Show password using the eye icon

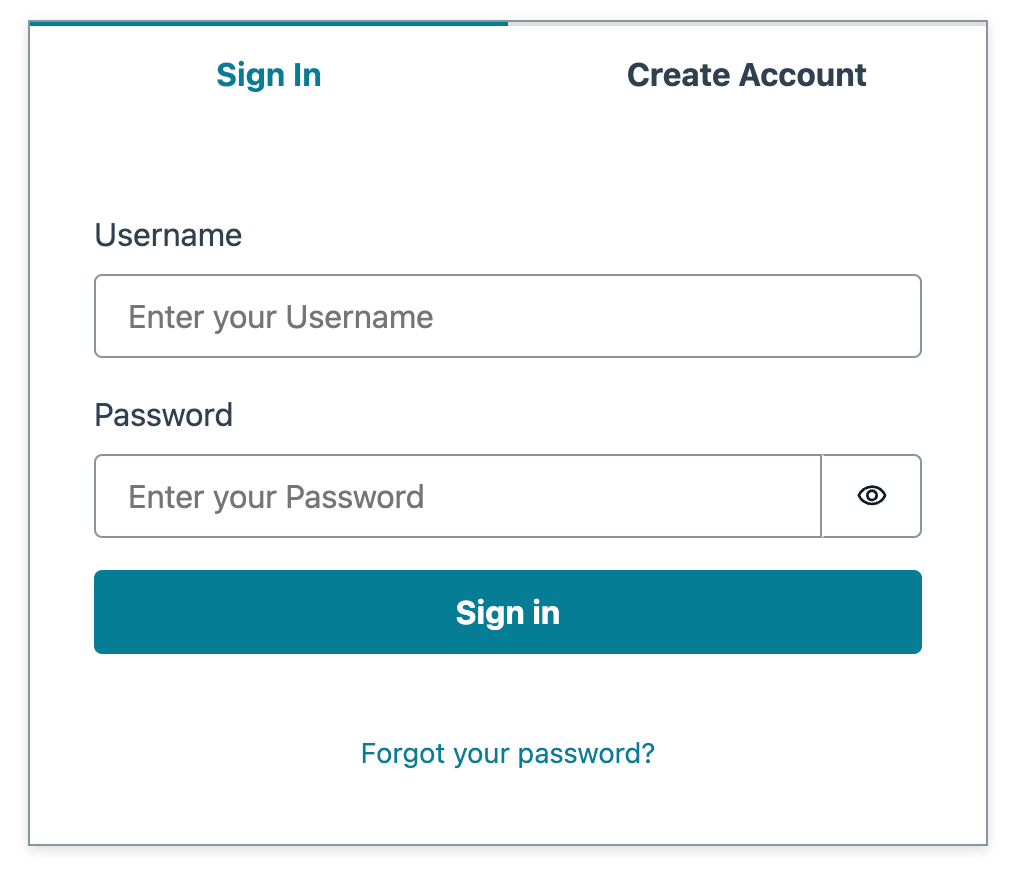point(871,496)
